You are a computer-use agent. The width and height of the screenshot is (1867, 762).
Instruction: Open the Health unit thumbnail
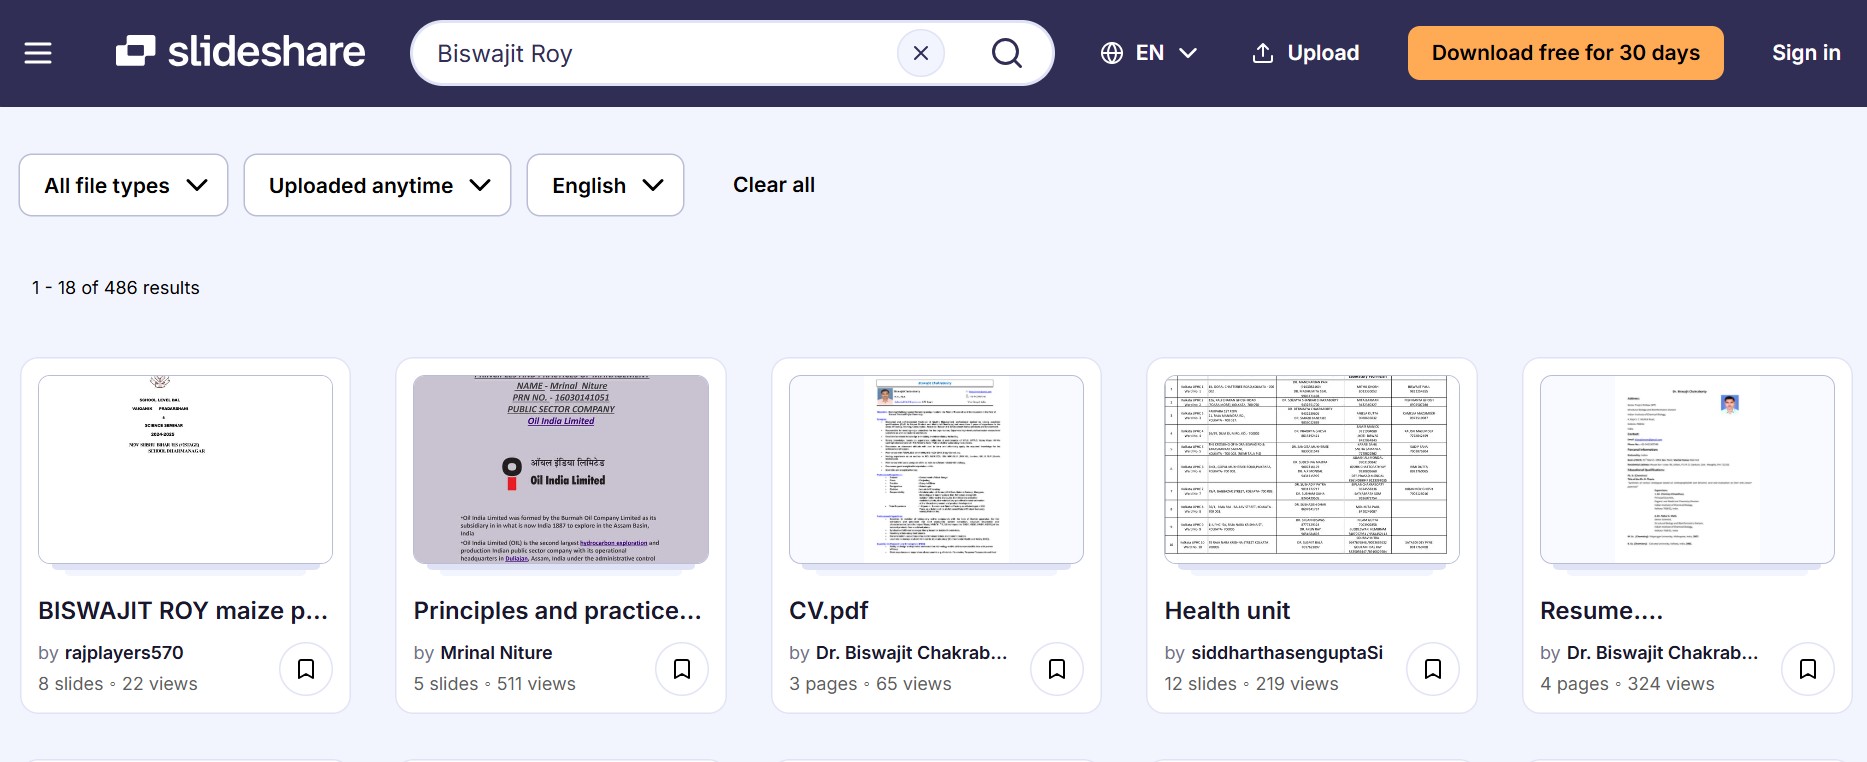1311,469
